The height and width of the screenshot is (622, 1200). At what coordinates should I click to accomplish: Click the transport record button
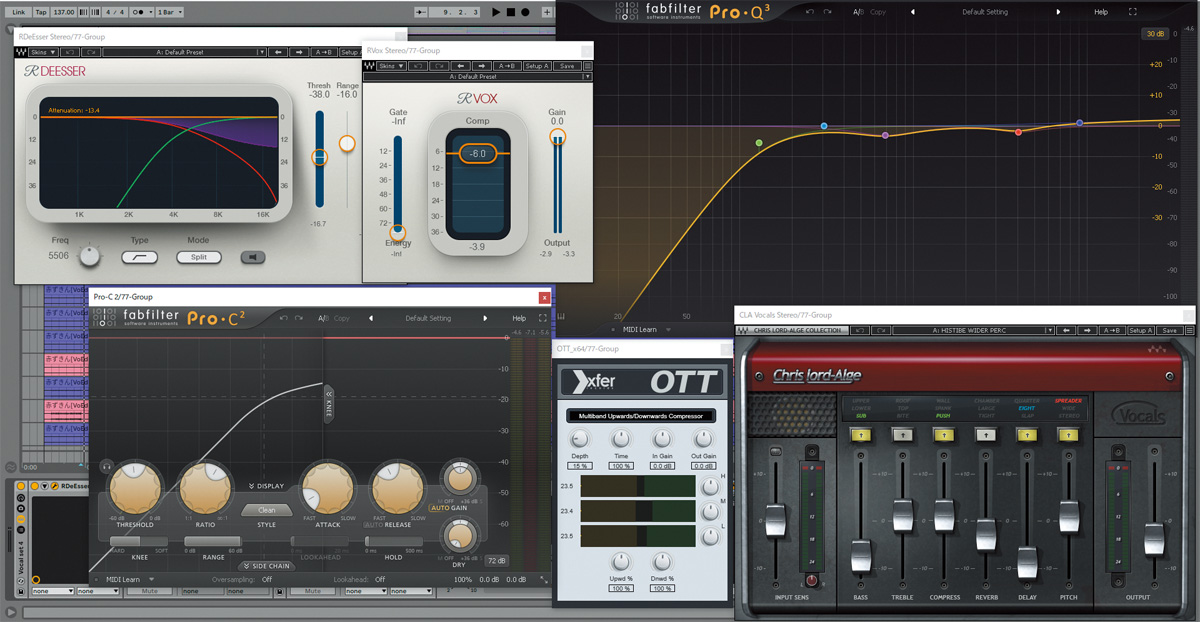pos(527,12)
